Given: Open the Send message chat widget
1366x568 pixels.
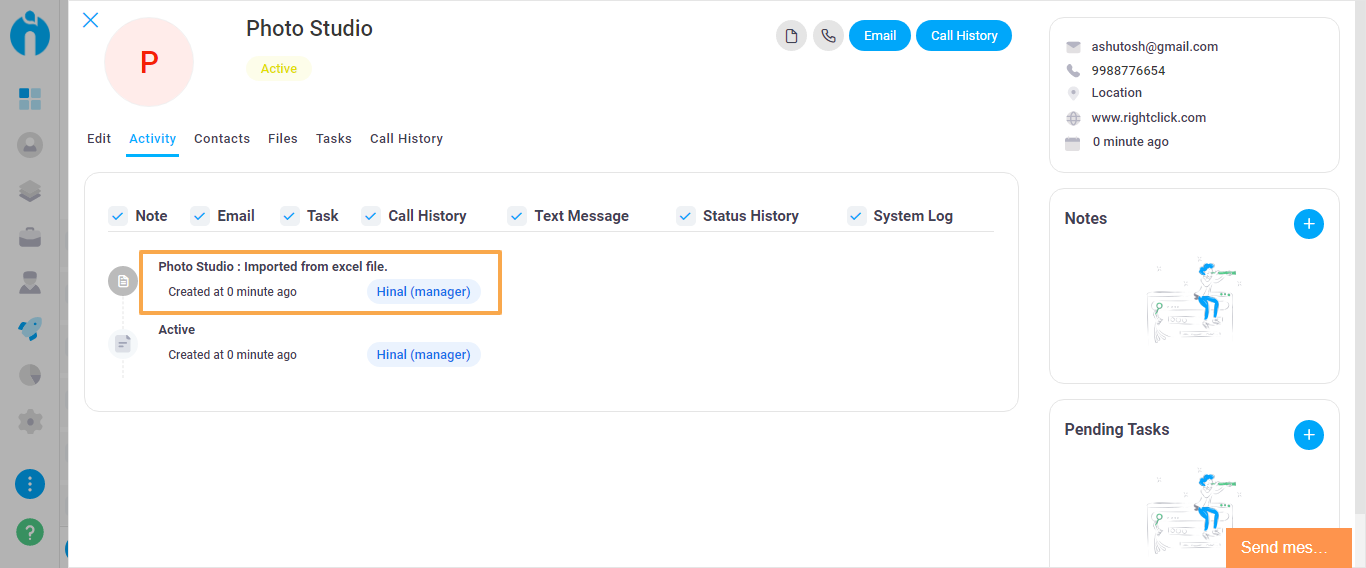Looking at the screenshot, I should [x=1288, y=548].
